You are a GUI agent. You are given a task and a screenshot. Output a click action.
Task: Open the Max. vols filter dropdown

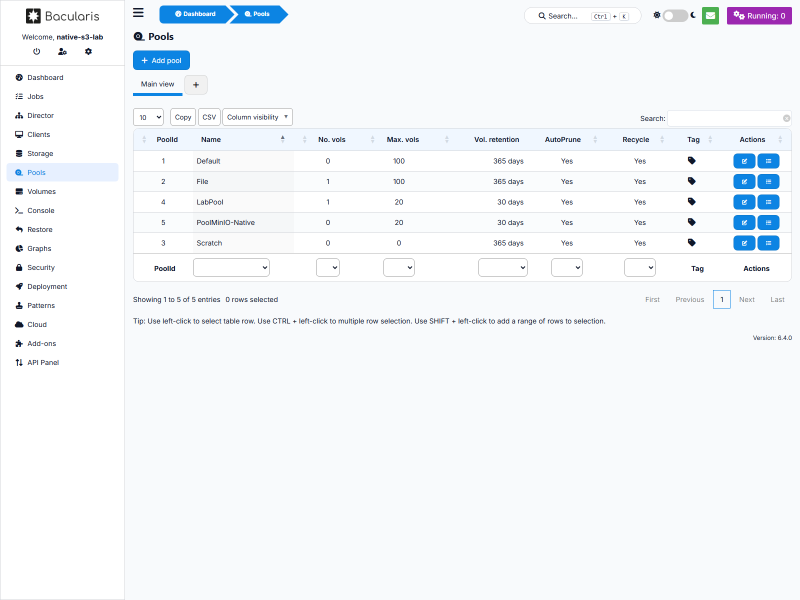coord(399,267)
